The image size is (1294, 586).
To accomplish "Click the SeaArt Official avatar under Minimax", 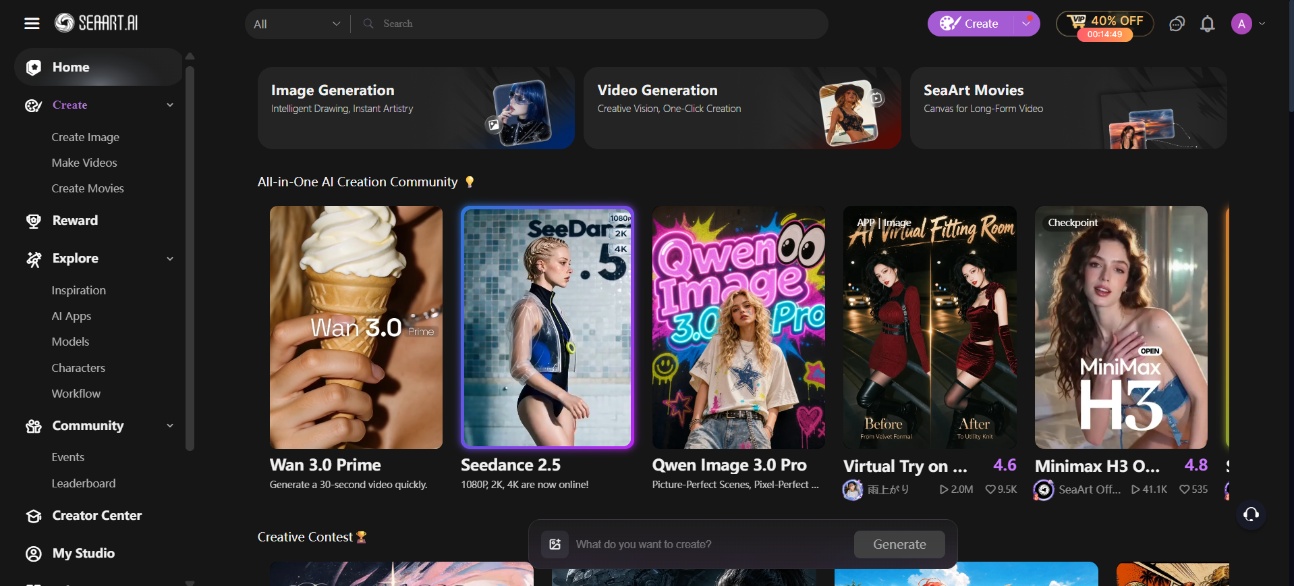I will tap(1044, 490).
